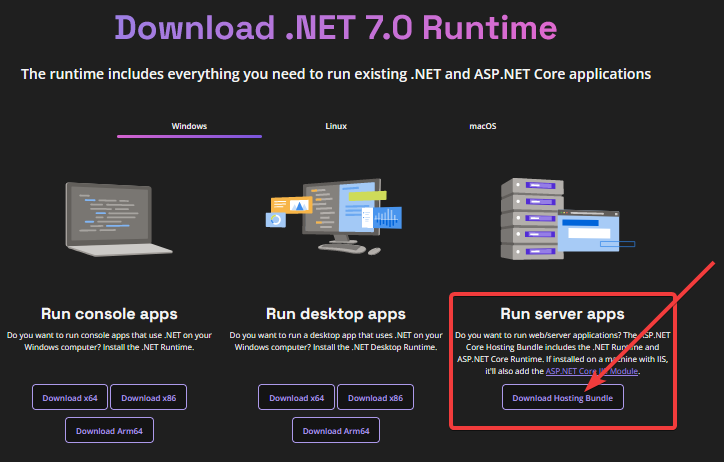724x462 pixels.
Task: Switch to the Linux tab
Action: (336, 127)
